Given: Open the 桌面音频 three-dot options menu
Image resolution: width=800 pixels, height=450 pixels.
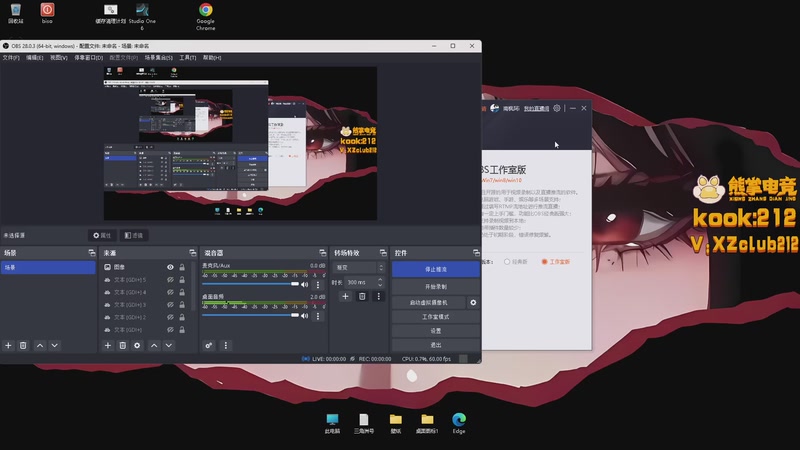Looking at the screenshot, I should (318, 316).
